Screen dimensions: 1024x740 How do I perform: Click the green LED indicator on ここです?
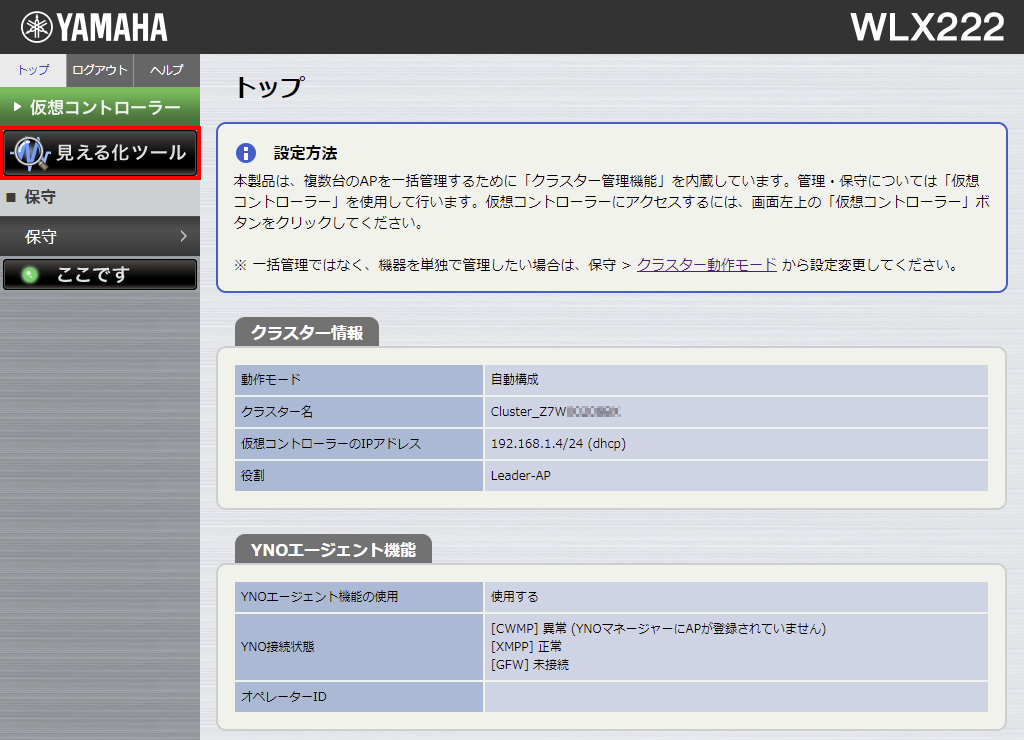click(x=28, y=273)
